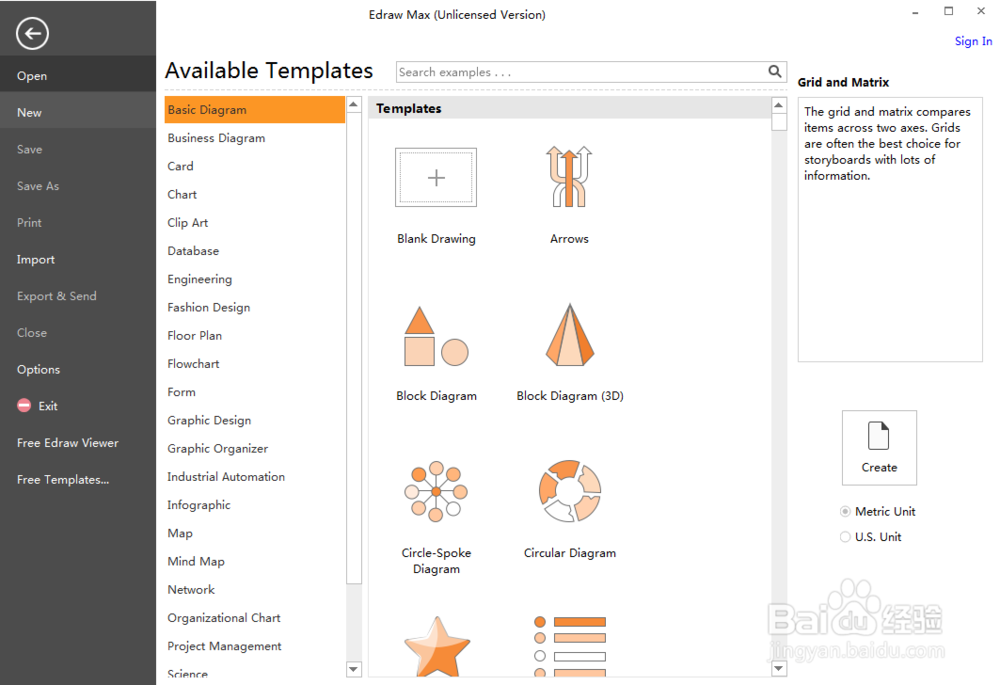
Task: Select the Map category
Action: [x=254, y=533]
